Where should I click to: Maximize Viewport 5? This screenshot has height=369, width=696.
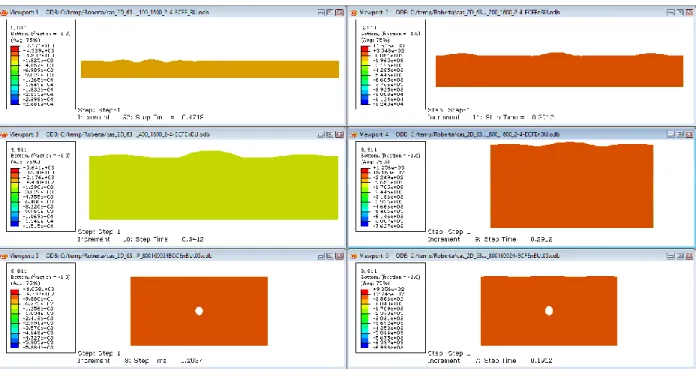tap(330, 256)
